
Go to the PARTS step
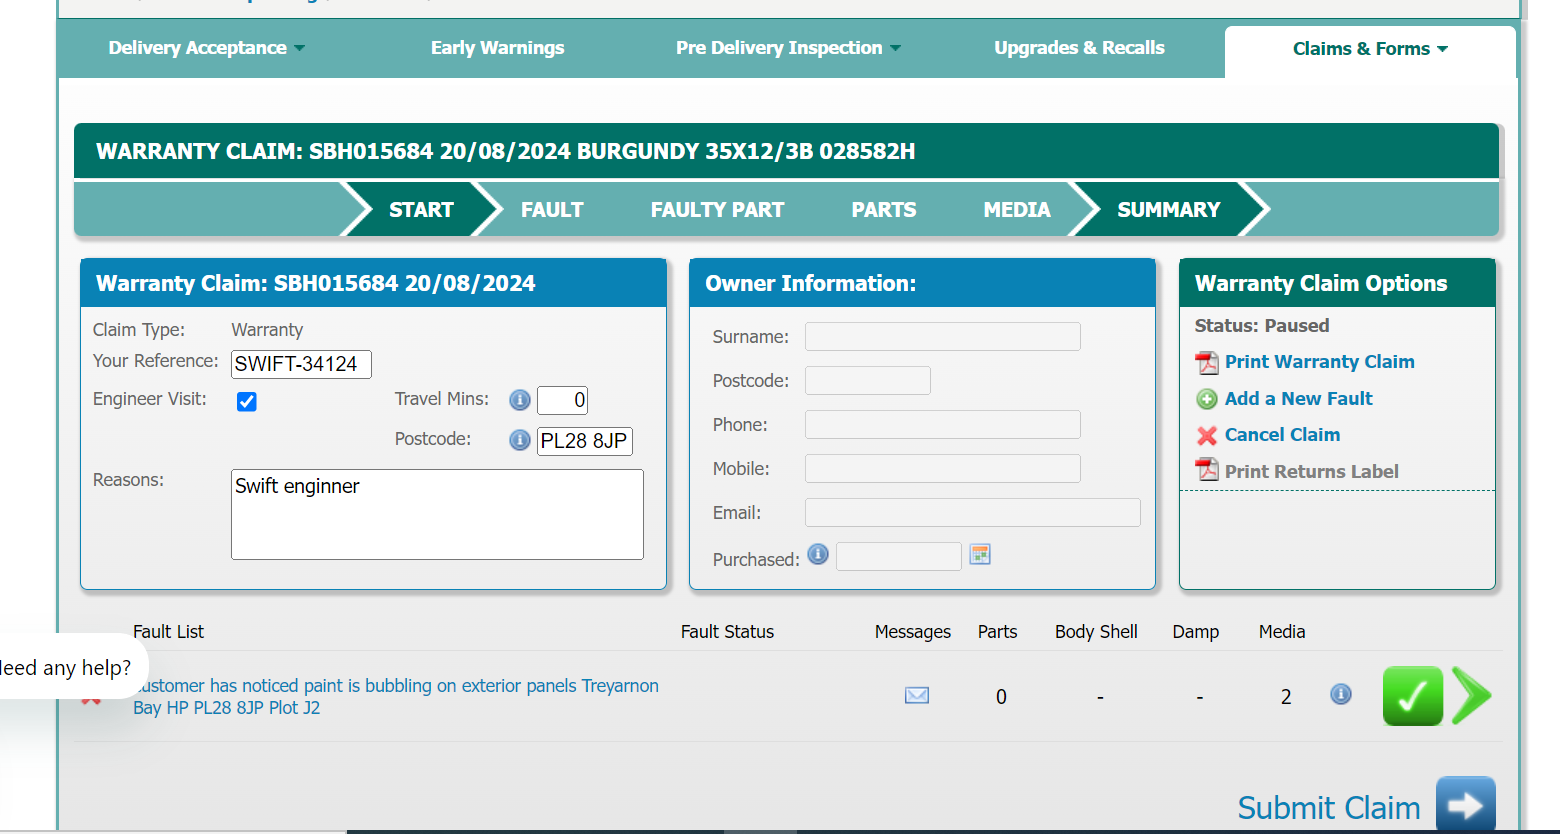[884, 210]
